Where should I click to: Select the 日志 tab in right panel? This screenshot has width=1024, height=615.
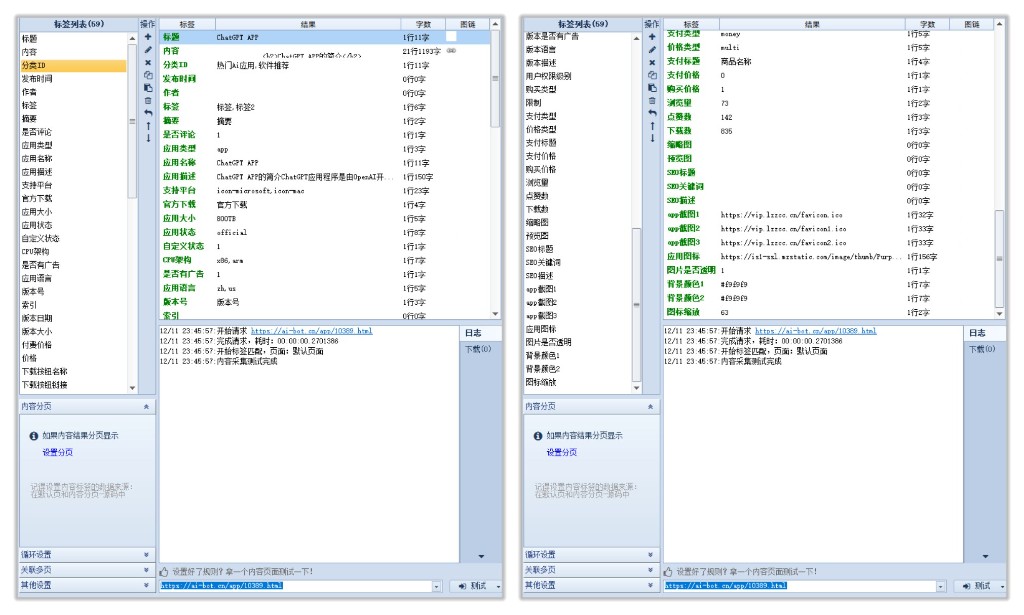point(976,333)
